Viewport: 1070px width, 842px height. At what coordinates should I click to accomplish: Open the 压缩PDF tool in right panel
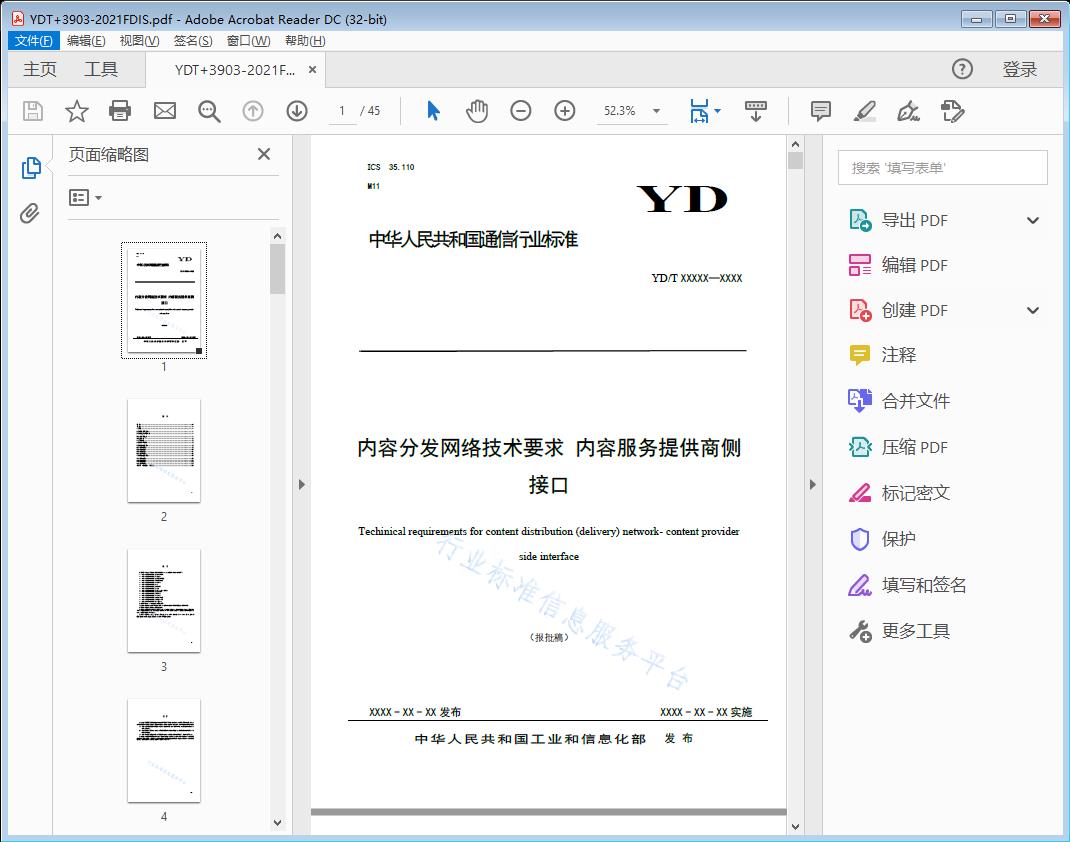click(915, 447)
